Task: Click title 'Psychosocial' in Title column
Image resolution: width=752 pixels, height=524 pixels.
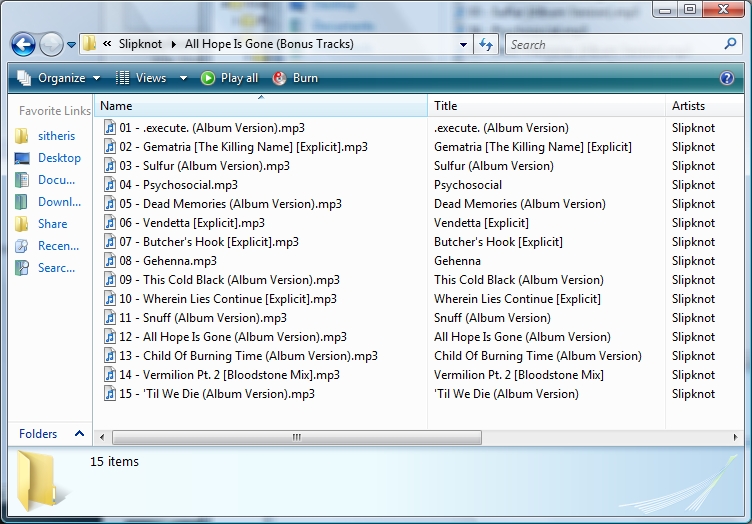Action: (468, 185)
